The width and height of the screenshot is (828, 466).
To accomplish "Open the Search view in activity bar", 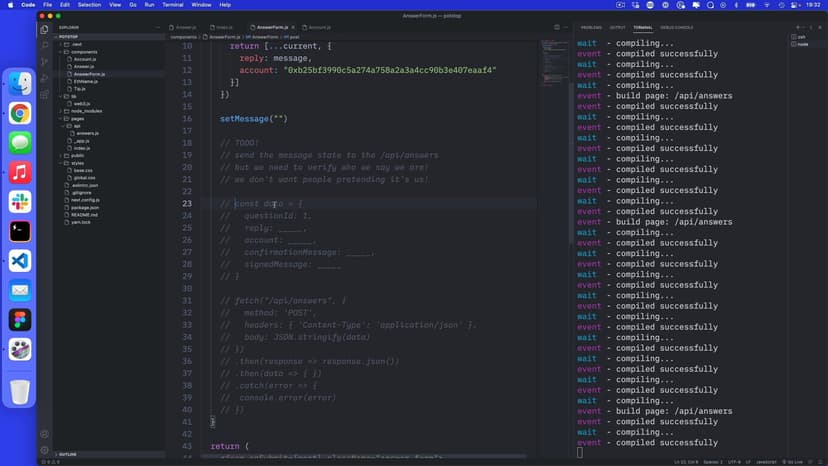I will [45, 45].
